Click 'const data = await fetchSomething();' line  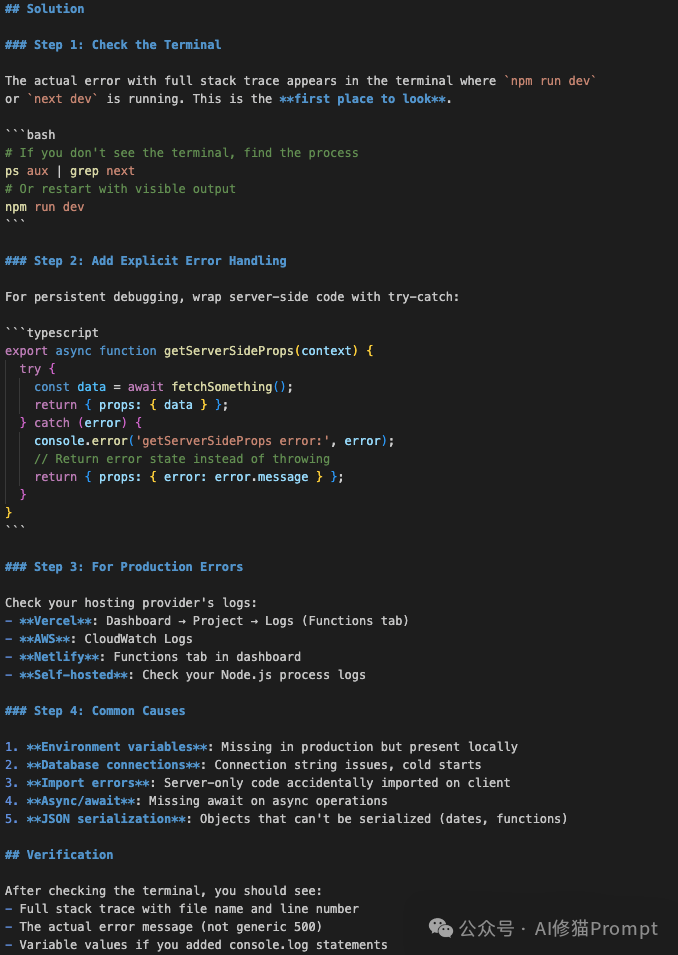tap(163, 387)
